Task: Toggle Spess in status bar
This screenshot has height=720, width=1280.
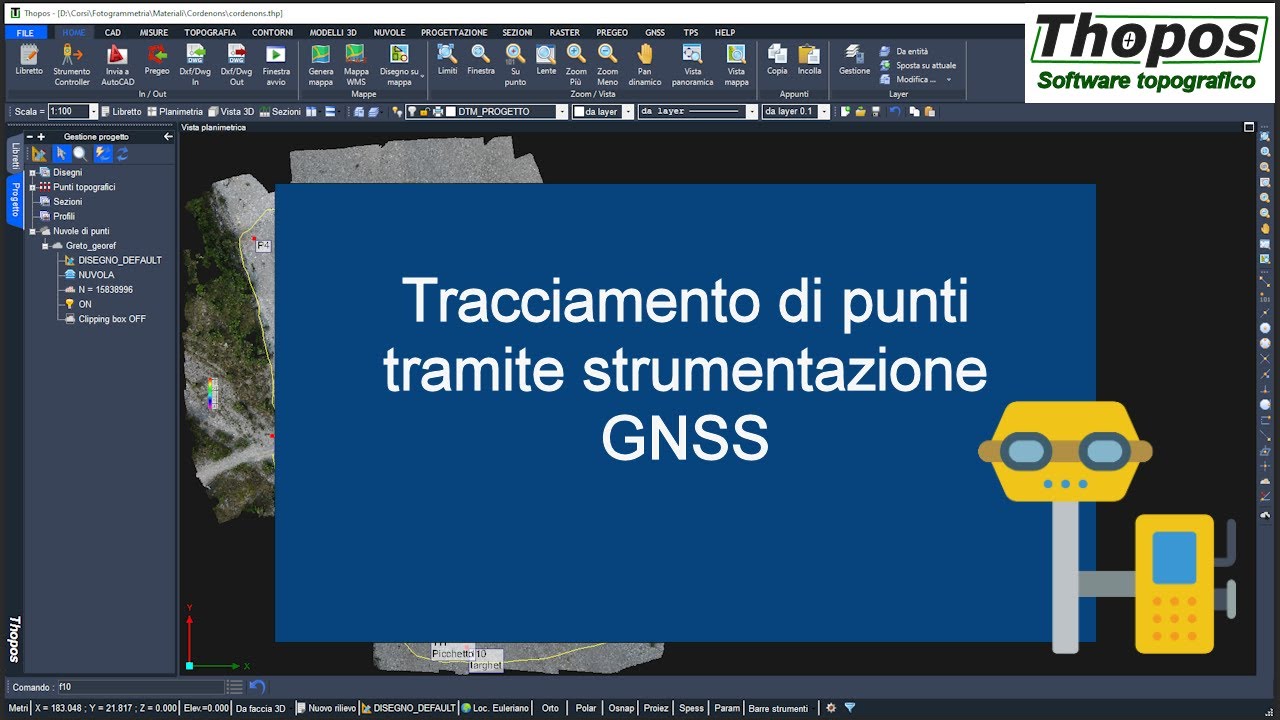Action: pos(691,708)
